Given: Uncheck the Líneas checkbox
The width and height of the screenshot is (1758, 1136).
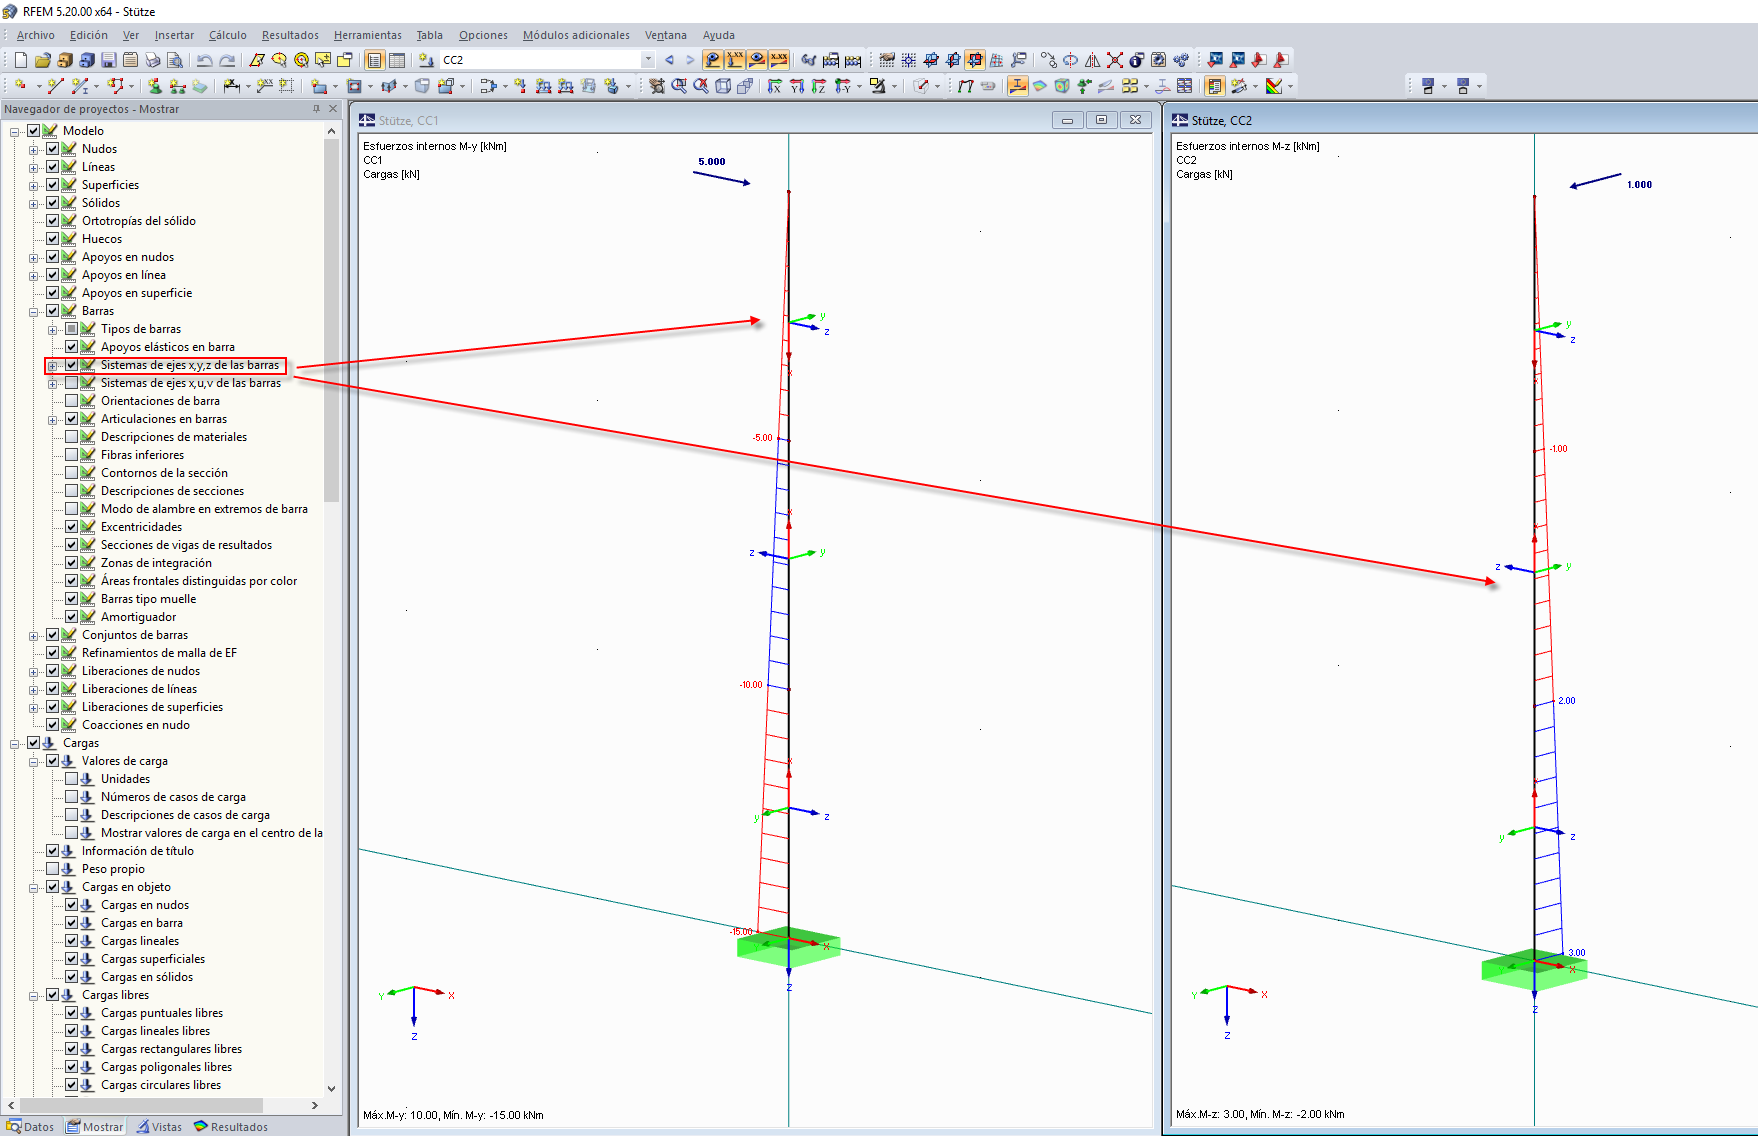Looking at the screenshot, I should (53, 167).
